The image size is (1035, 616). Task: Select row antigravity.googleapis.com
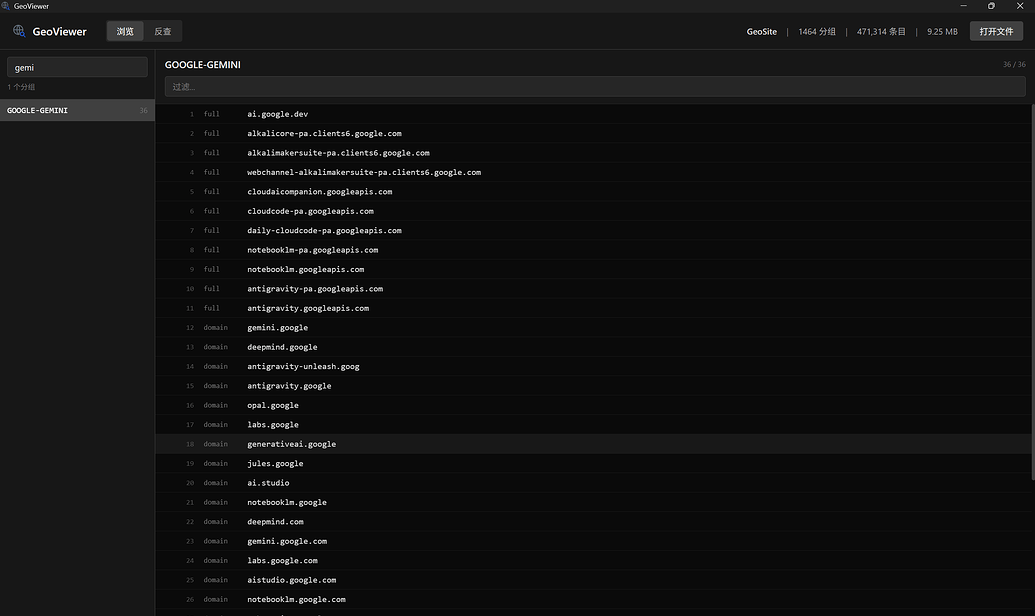coord(593,308)
